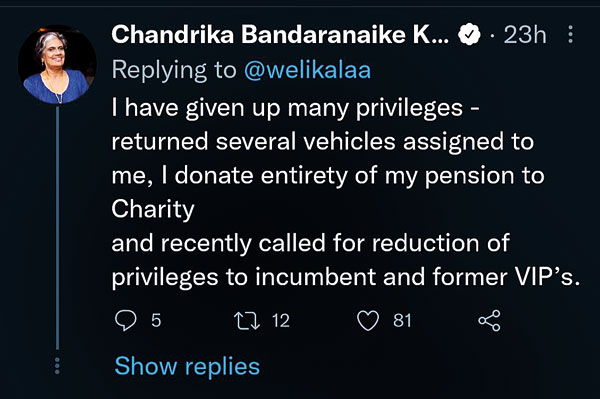This screenshot has width=600, height=399.
Task: Open the tweet by clicking its body text
Action: (x=346, y=192)
